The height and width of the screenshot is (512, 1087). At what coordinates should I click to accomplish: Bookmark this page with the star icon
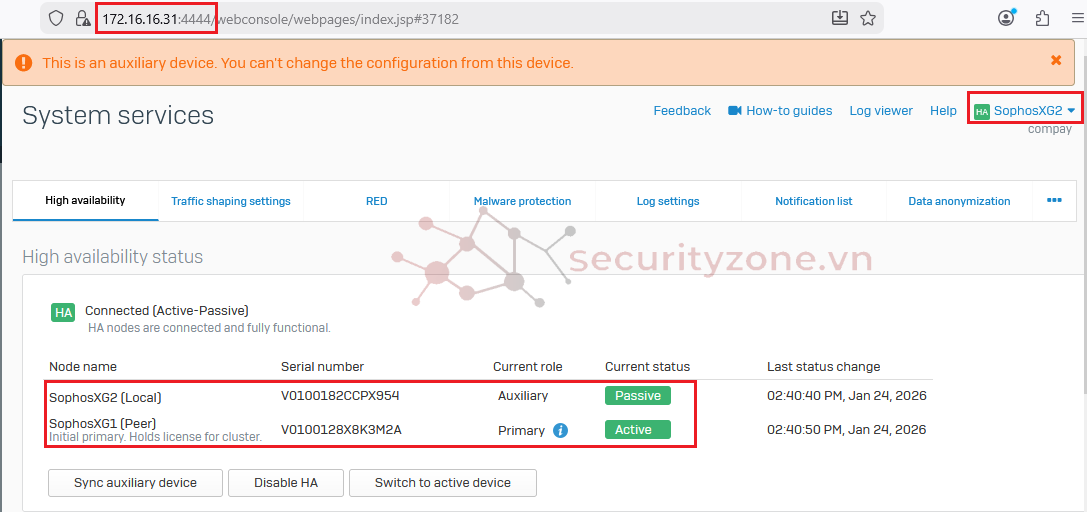tap(868, 18)
